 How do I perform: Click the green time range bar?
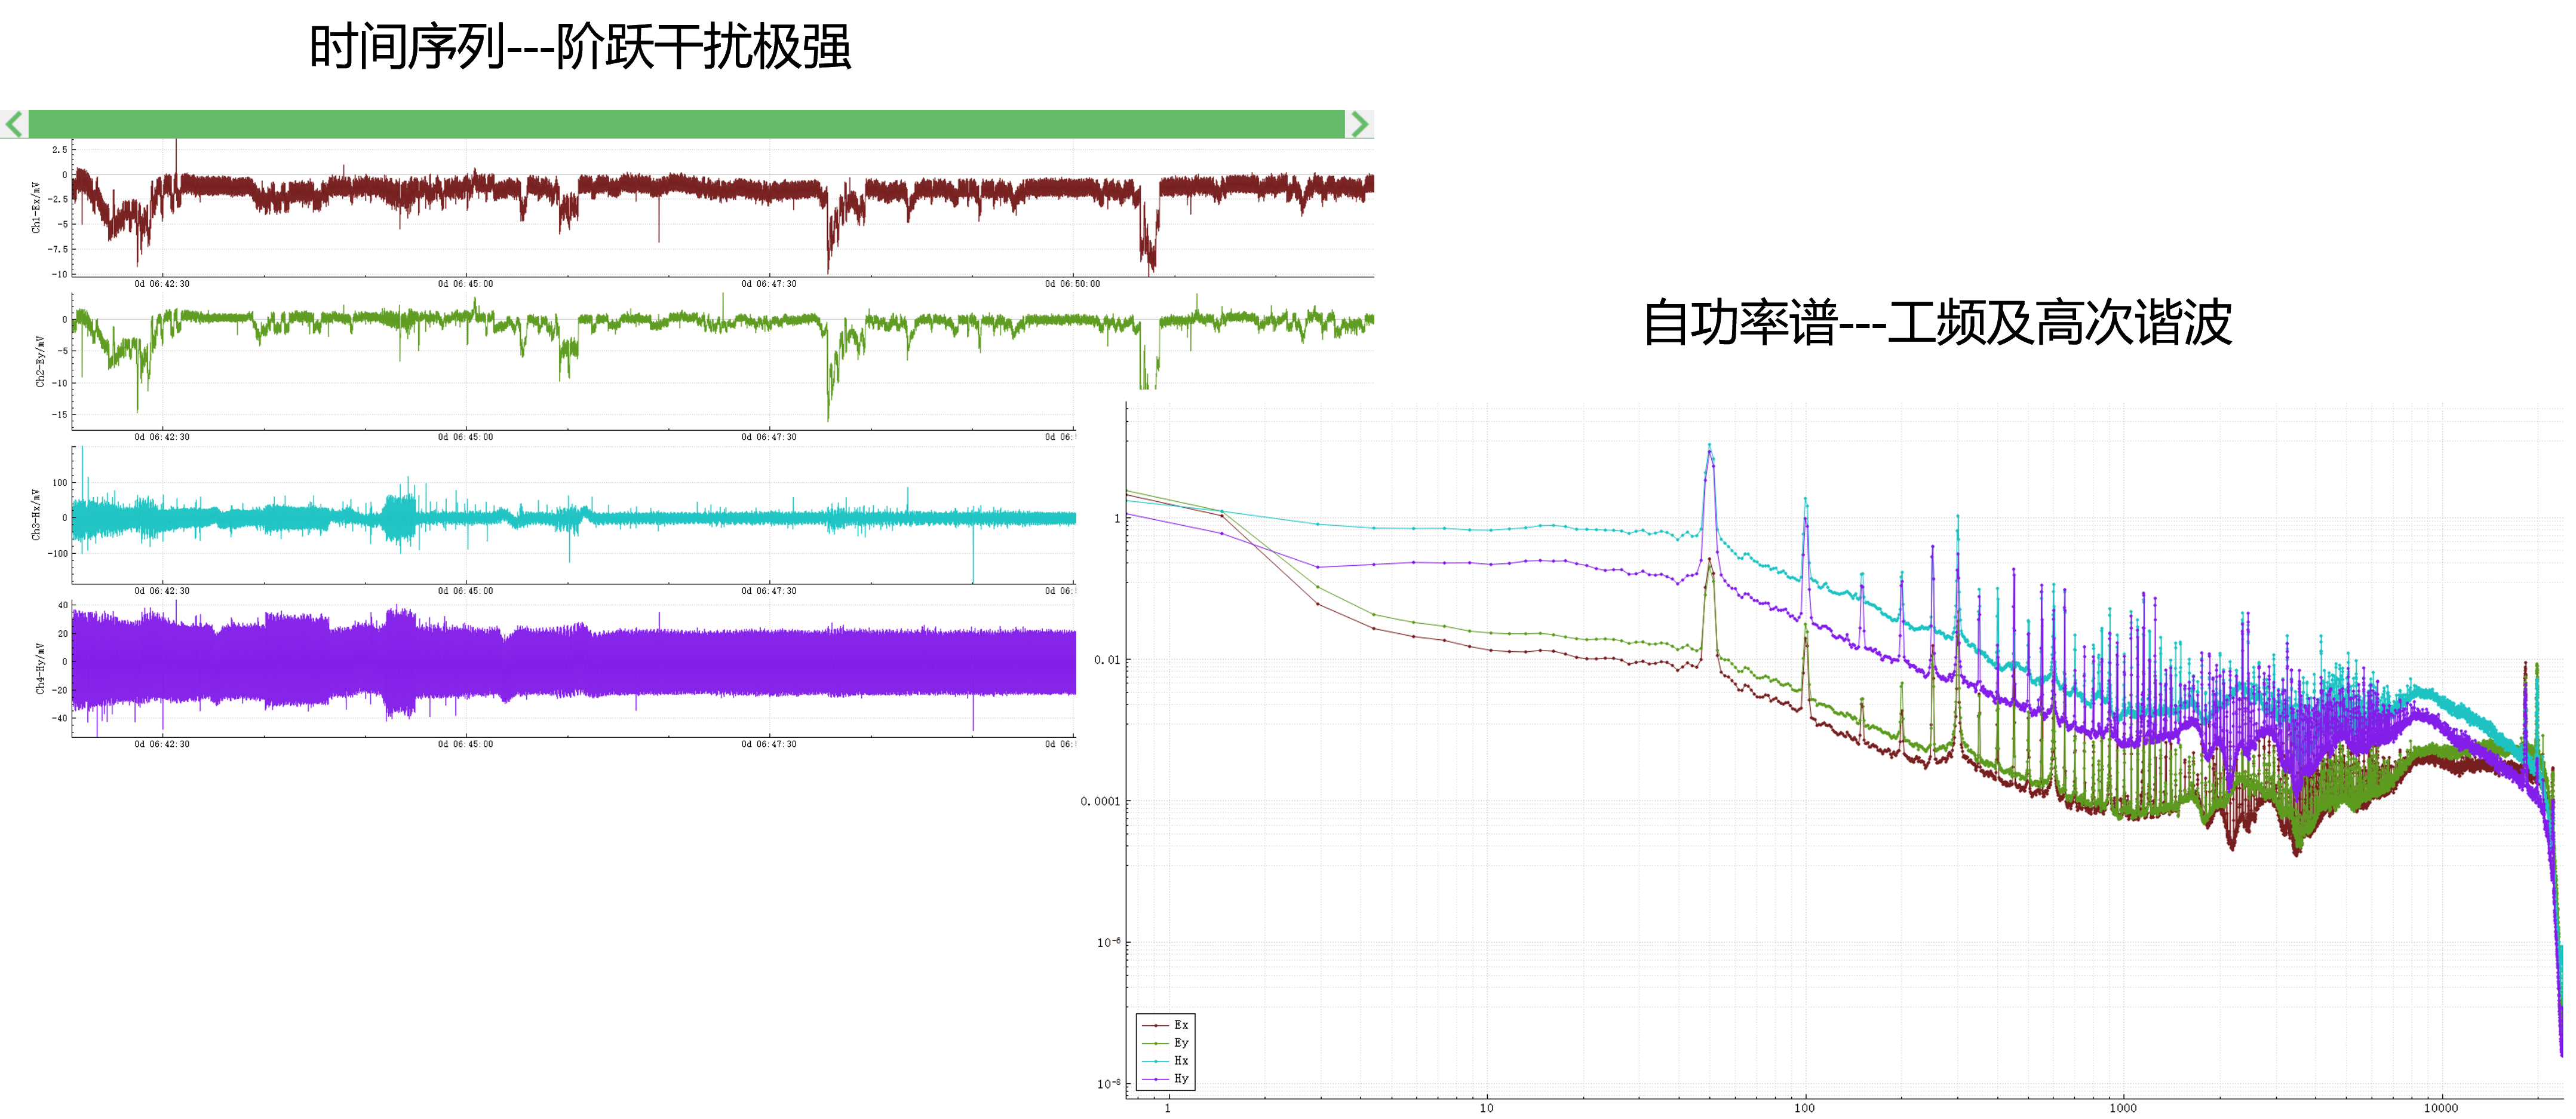pyautogui.click(x=686, y=124)
